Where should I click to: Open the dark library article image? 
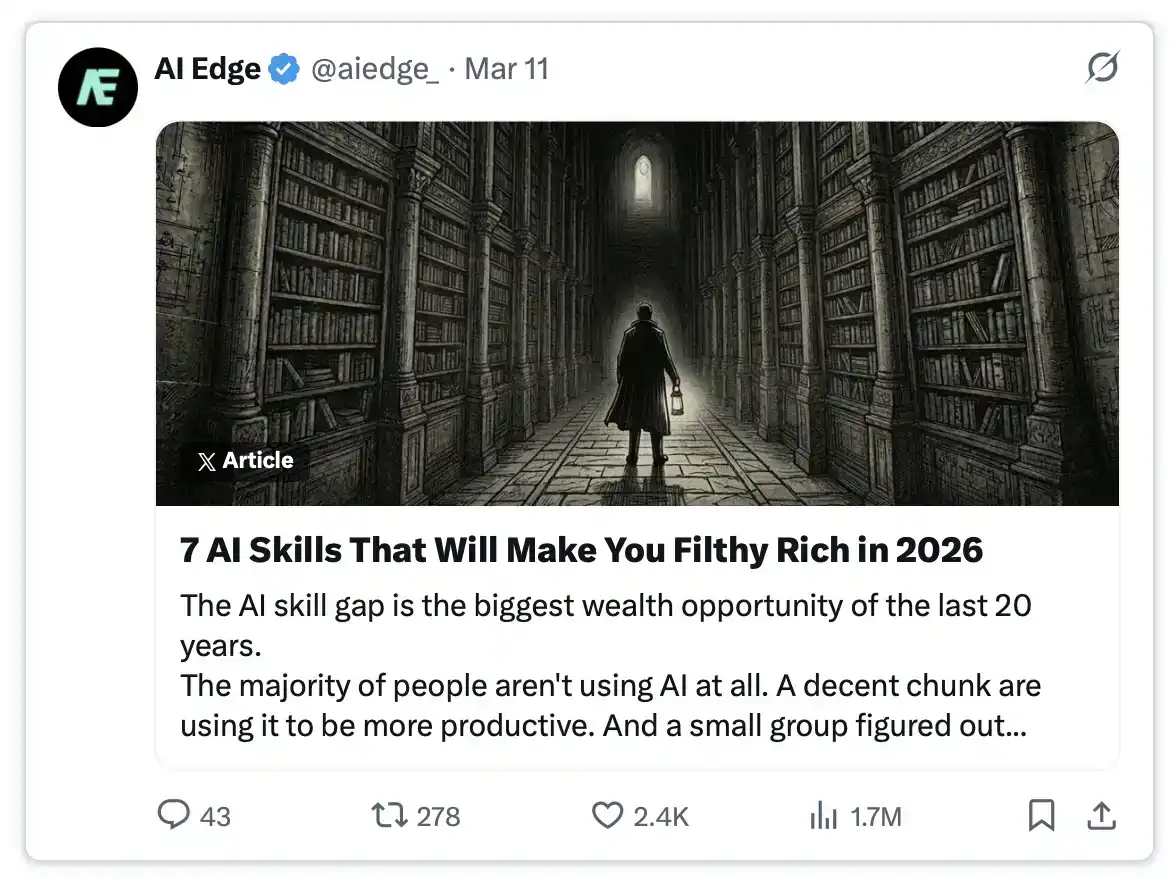point(637,313)
